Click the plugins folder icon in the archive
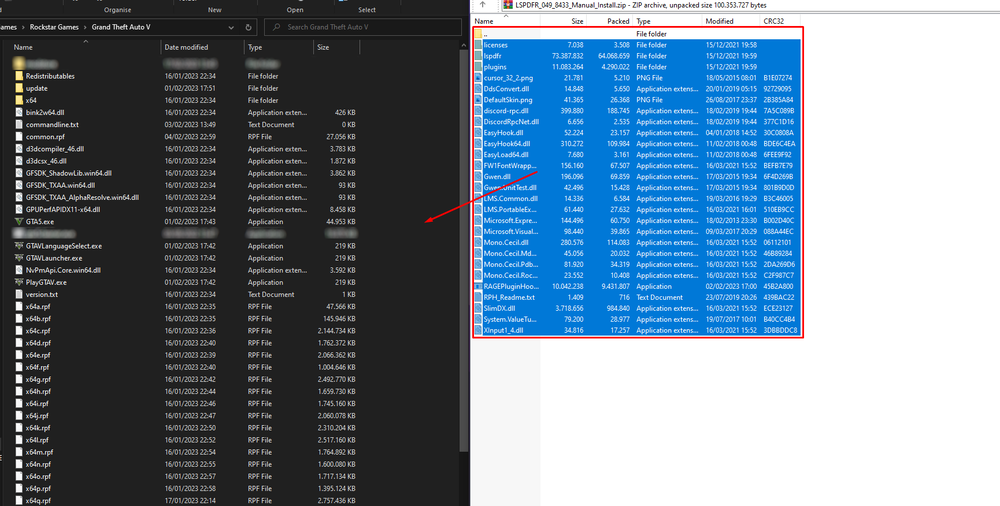Image resolution: width=1000 pixels, height=506 pixels. [x=478, y=67]
